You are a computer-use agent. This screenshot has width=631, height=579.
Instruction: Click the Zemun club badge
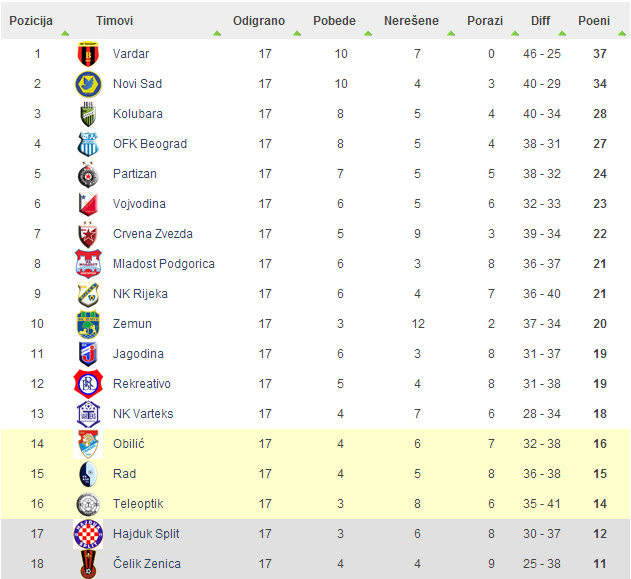(x=88, y=324)
